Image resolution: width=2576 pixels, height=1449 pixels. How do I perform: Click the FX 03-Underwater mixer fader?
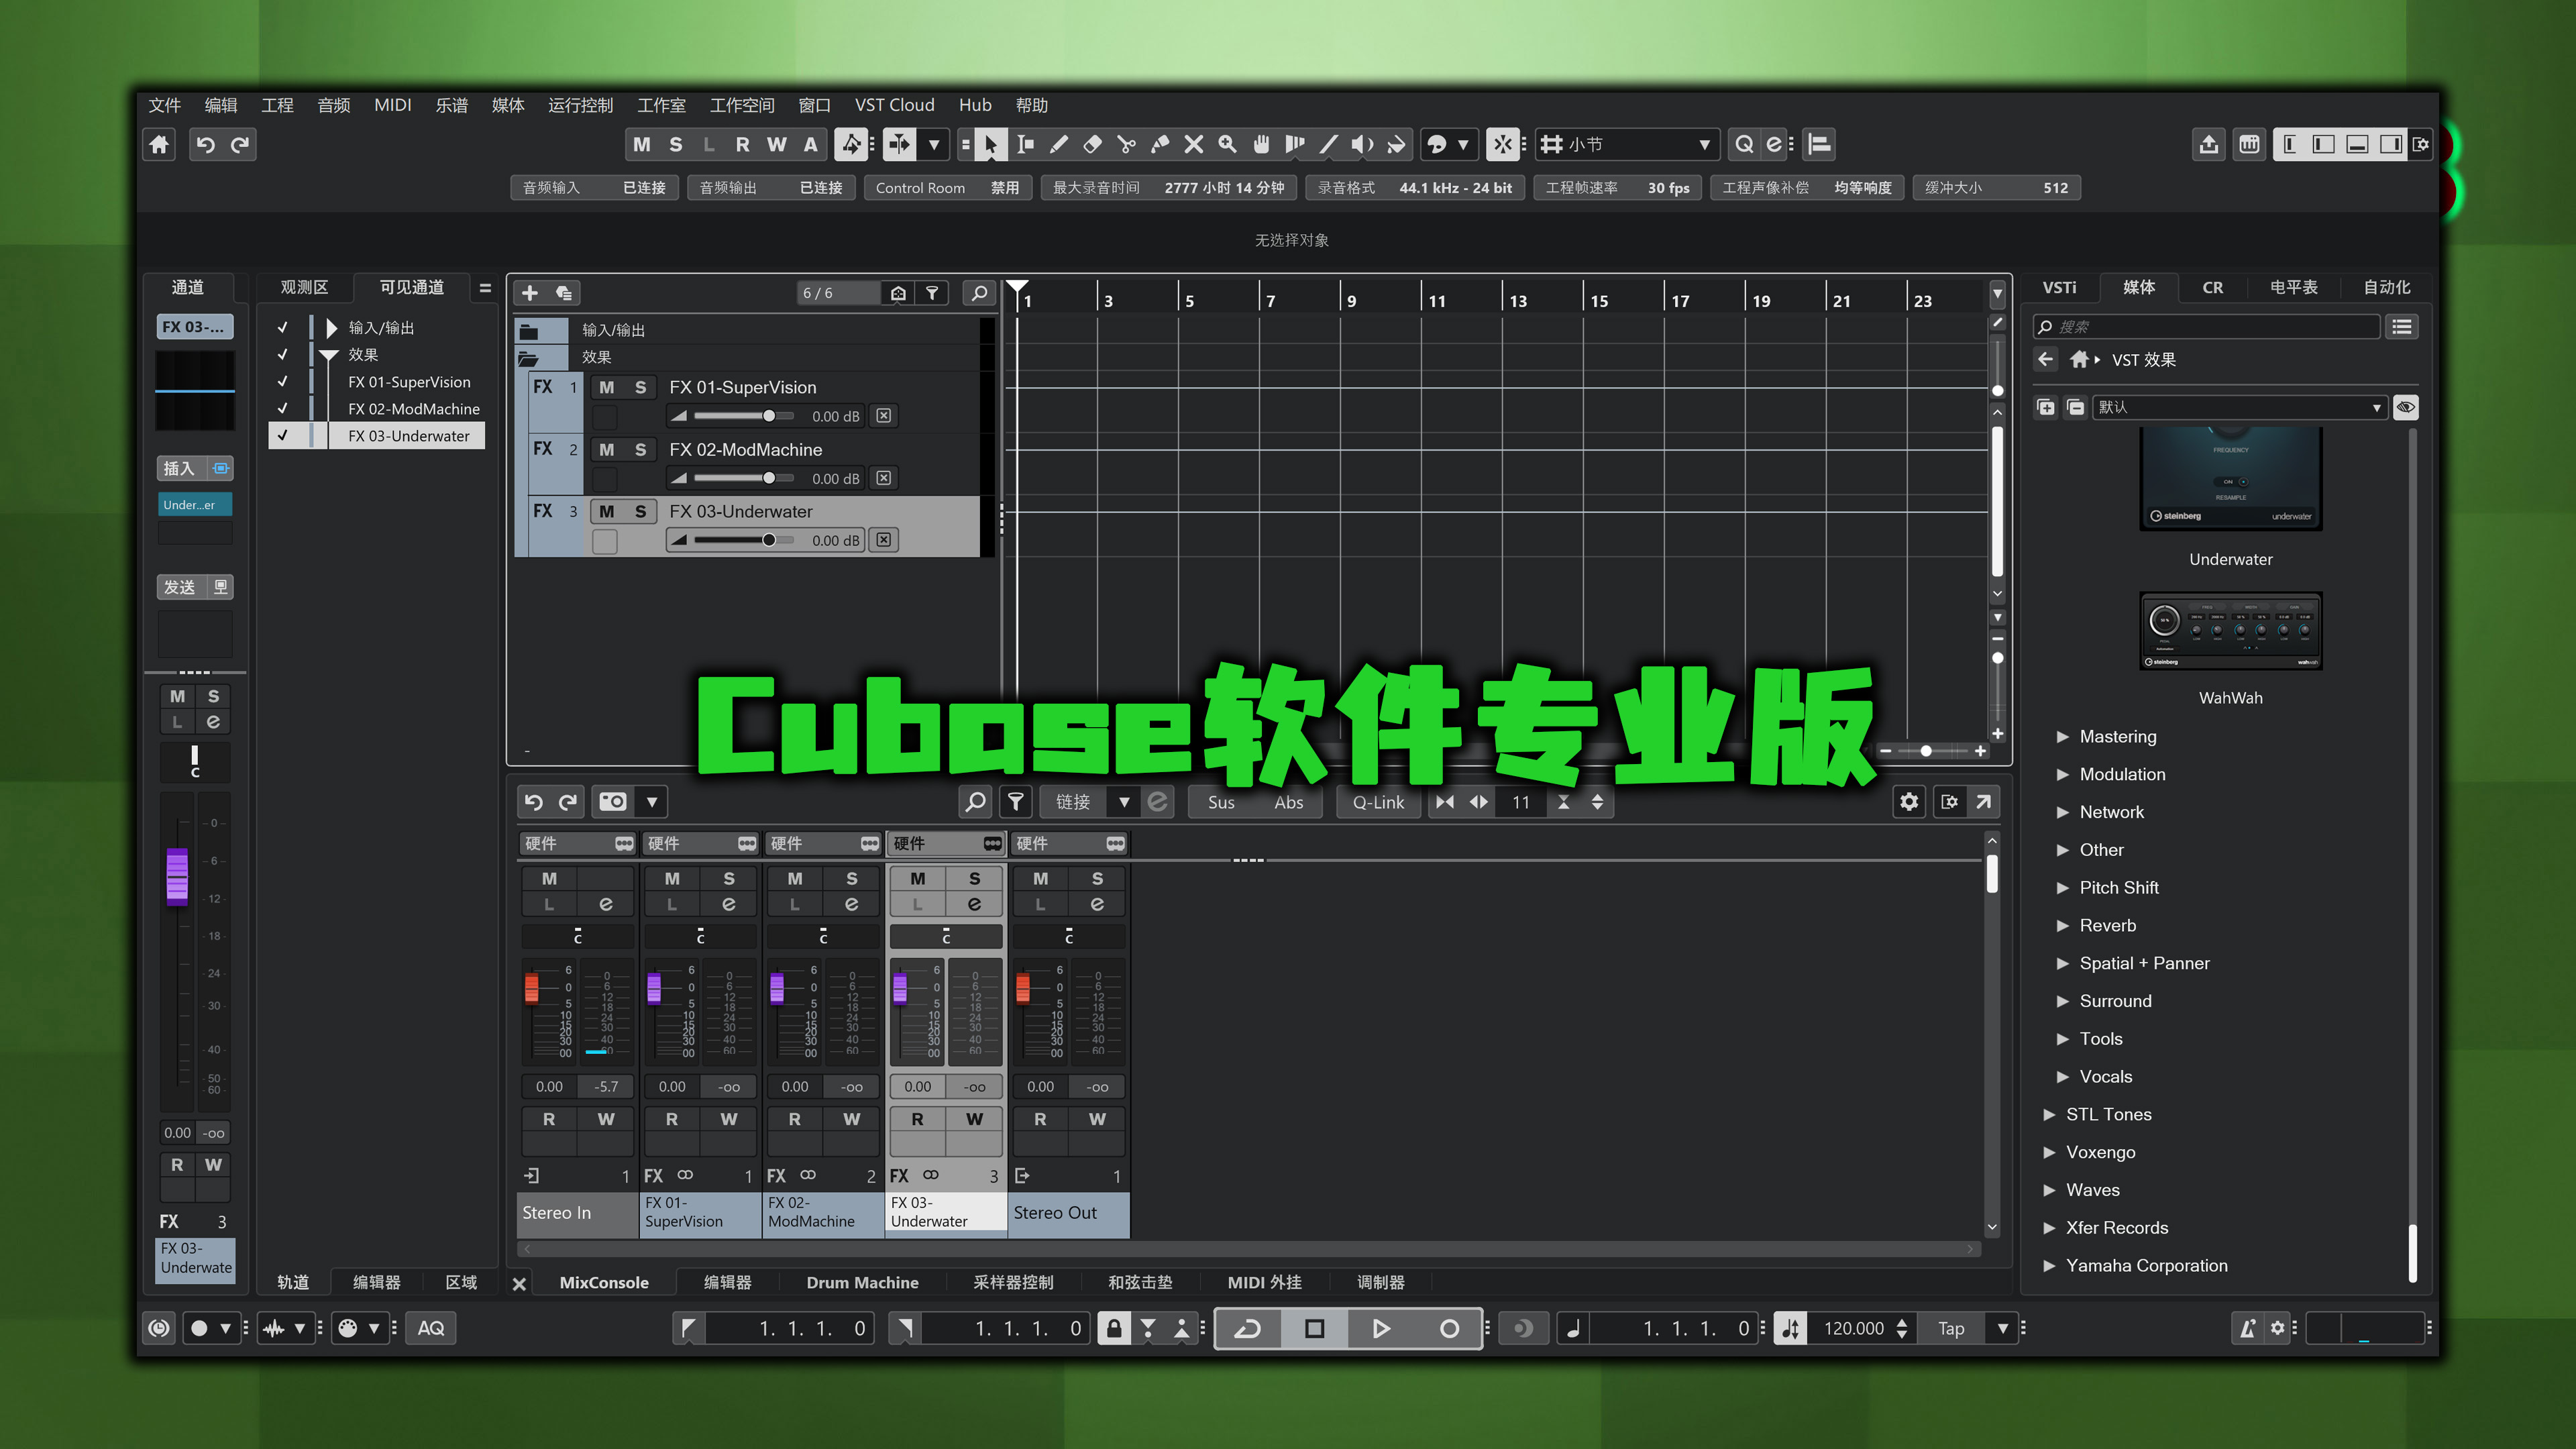point(900,989)
